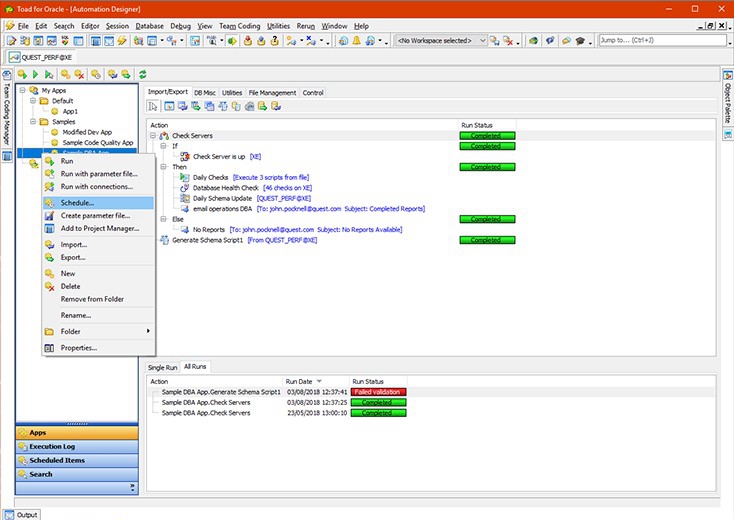Image resolution: width=734 pixels, height=520 pixels.
Task: Click the Jump to... search field
Action: pyautogui.click(x=662, y=40)
